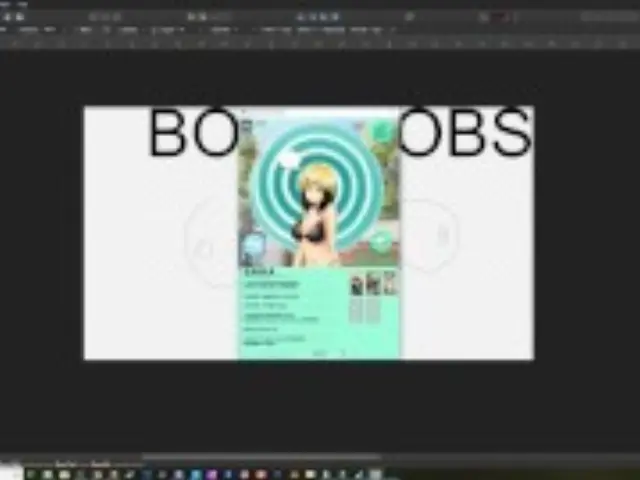The height and width of the screenshot is (480, 640).
Task: Click the blue square icon left of character
Action: (x=254, y=245)
